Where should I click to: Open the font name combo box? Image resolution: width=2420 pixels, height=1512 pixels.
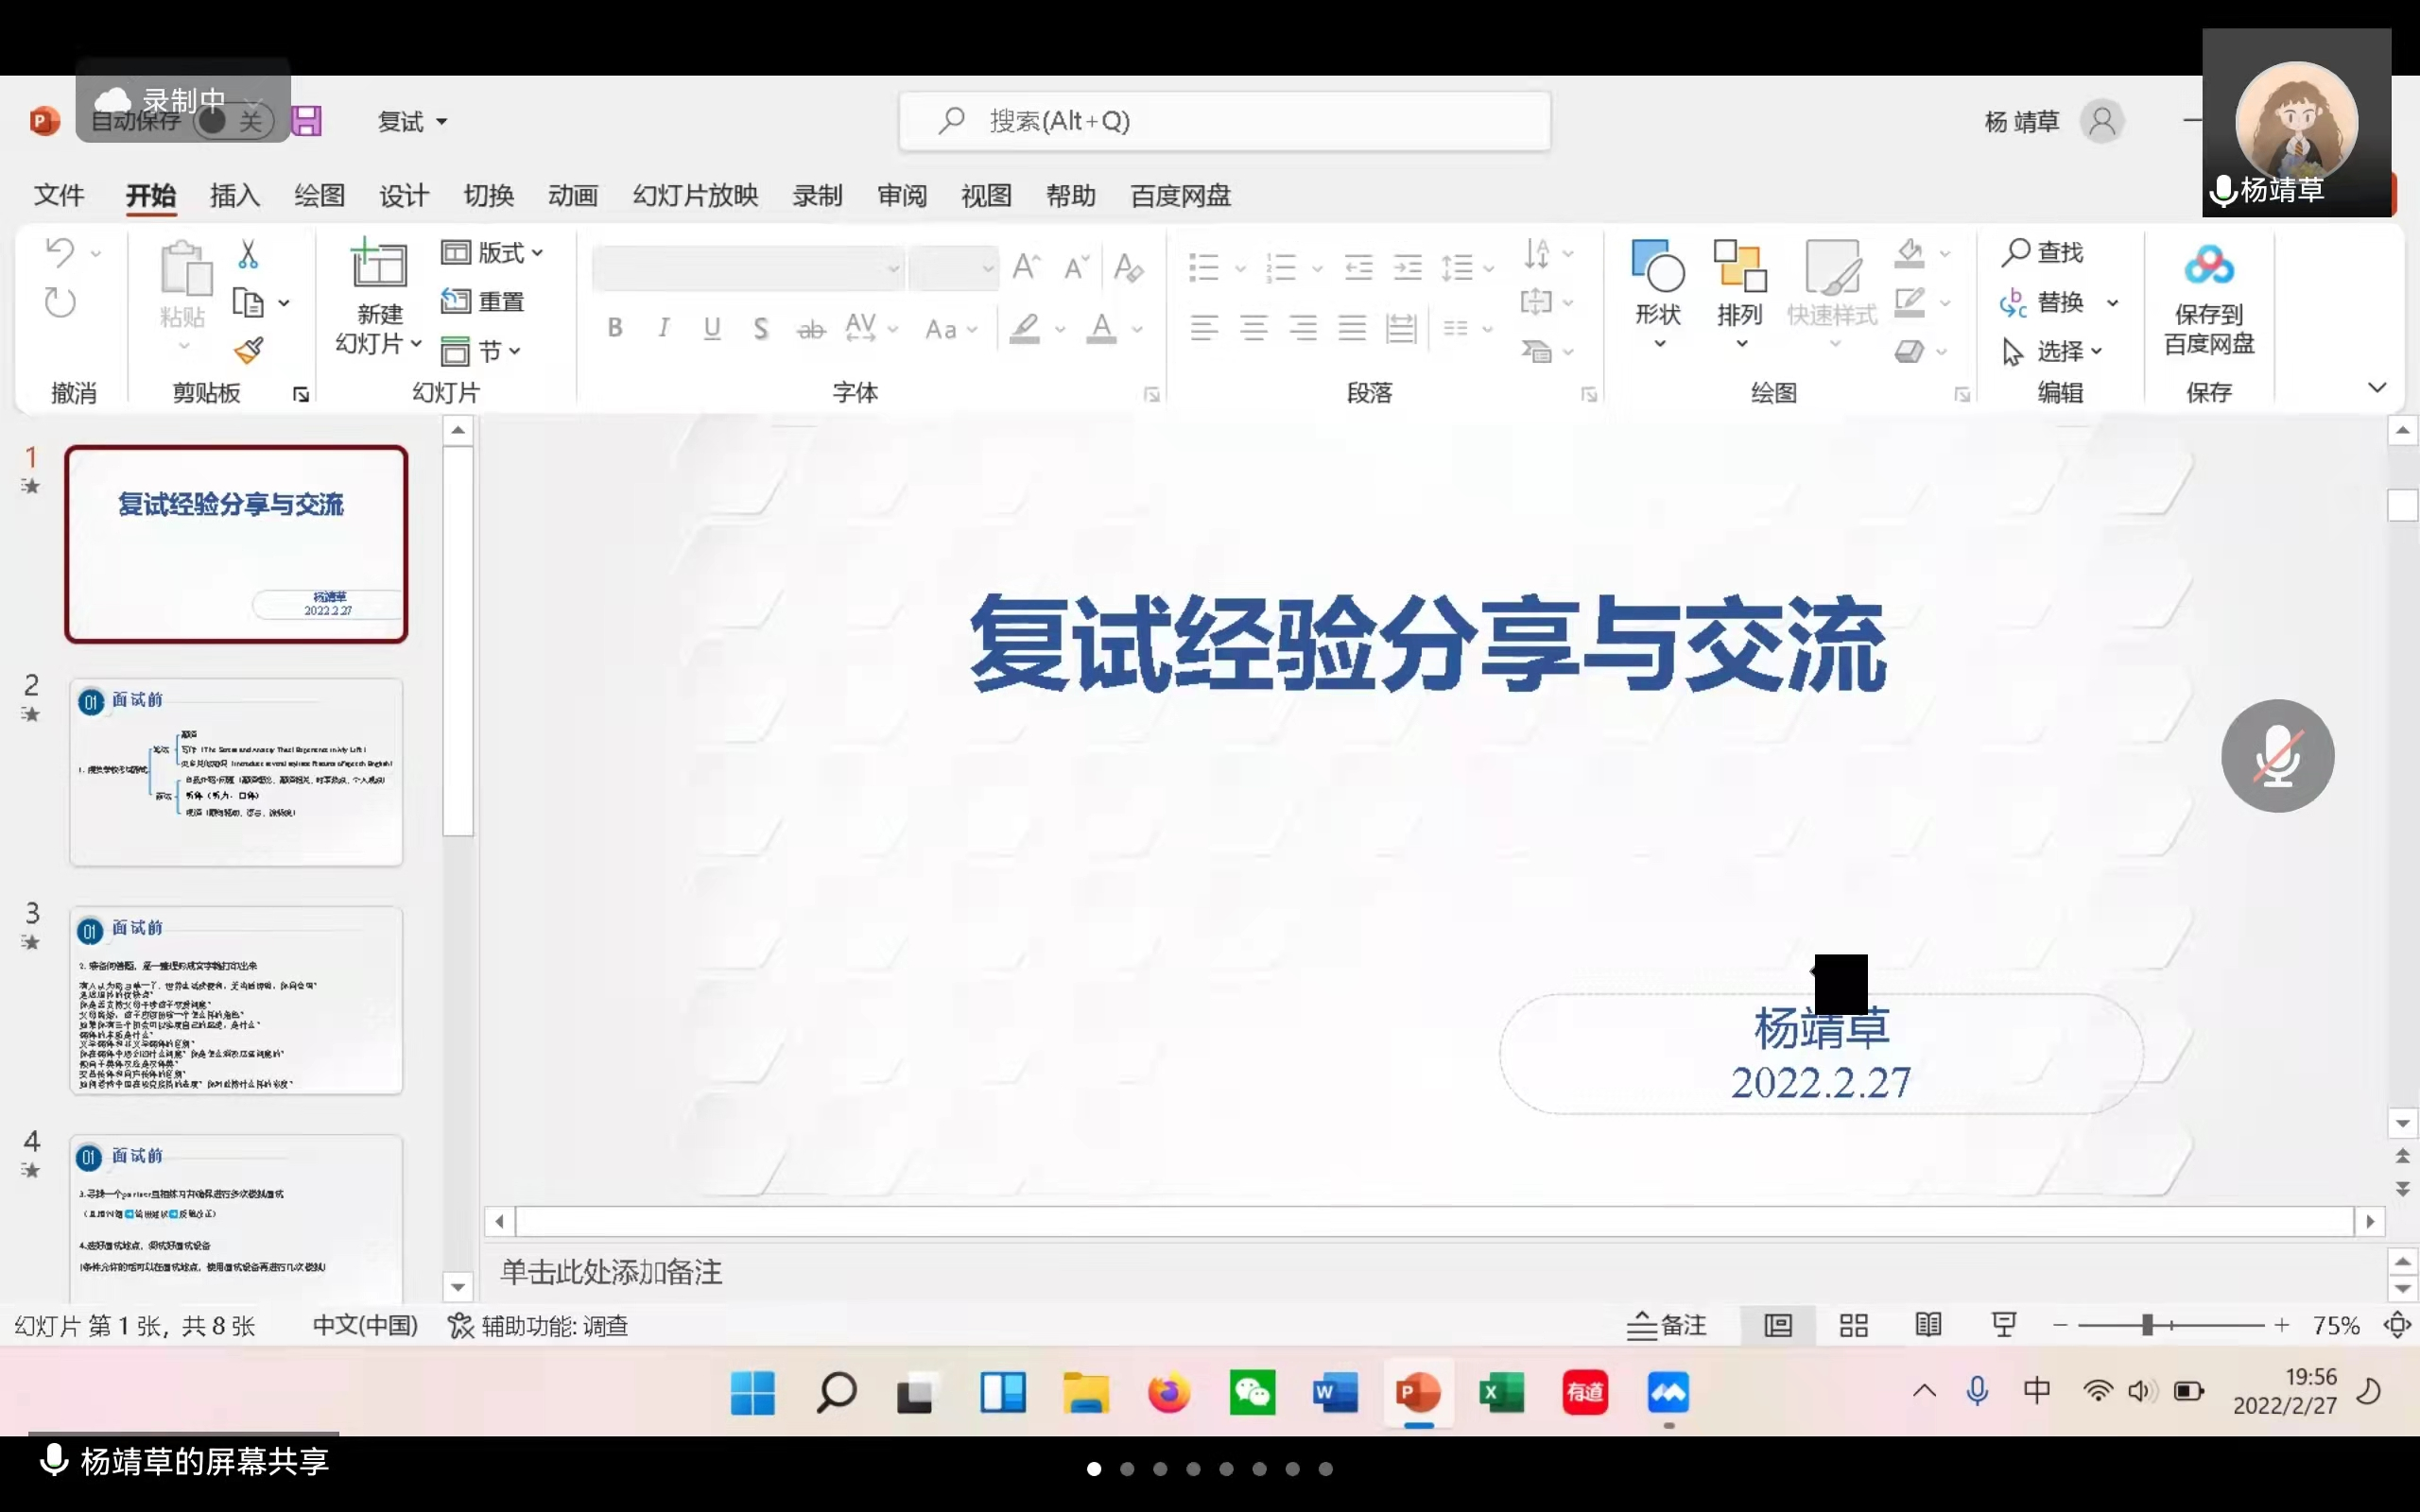pyautogui.click(x=748, y=268)
